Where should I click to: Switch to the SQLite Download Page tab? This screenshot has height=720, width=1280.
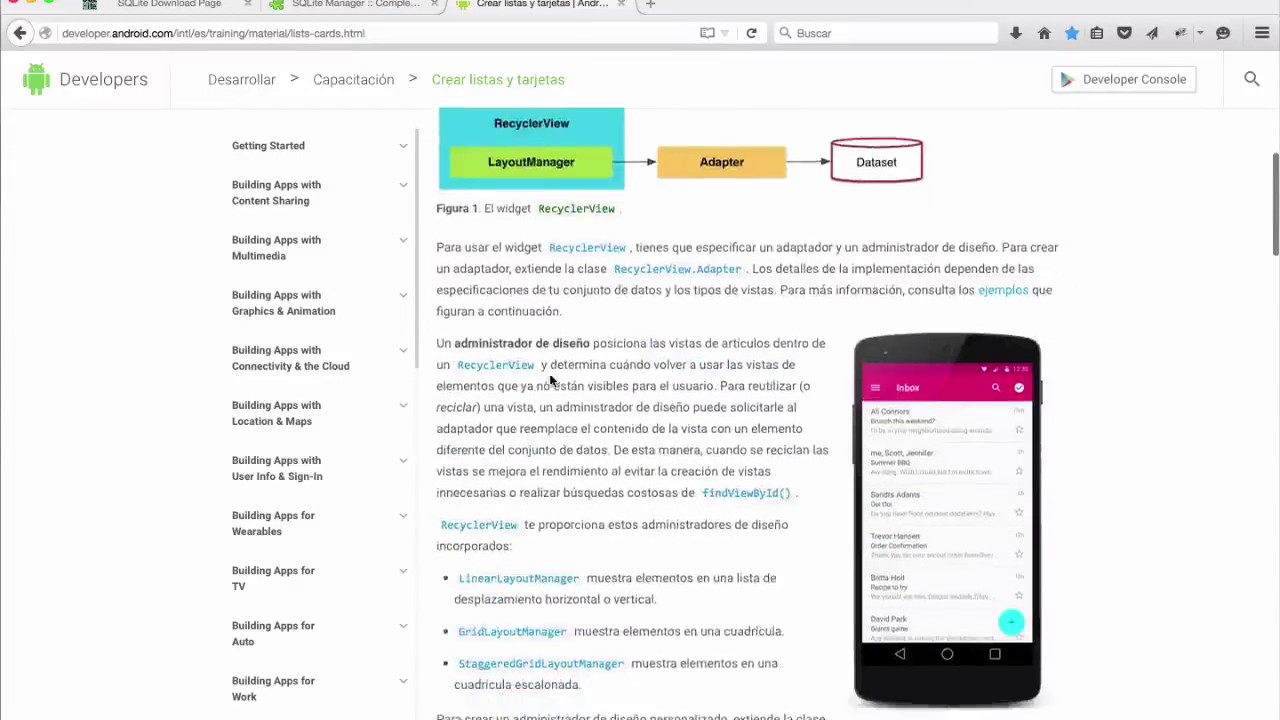[x=168, y=4]
